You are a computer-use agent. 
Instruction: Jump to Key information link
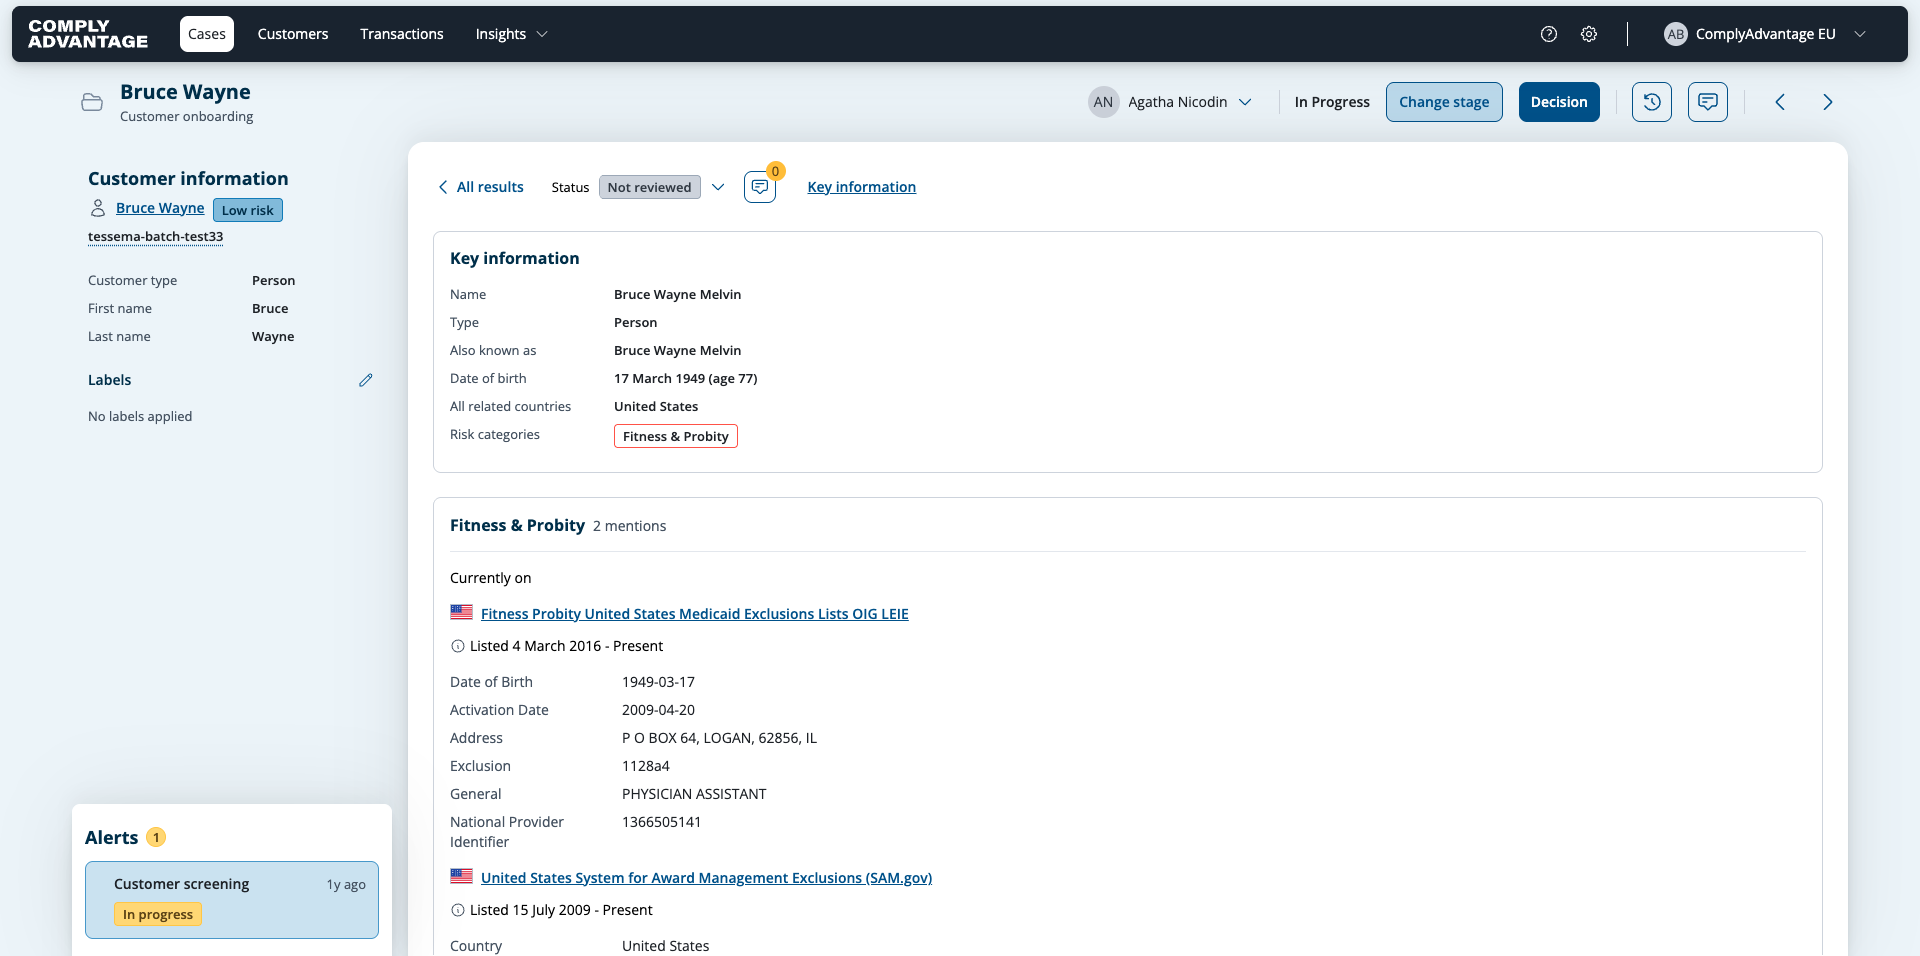(x=862, y=187)
